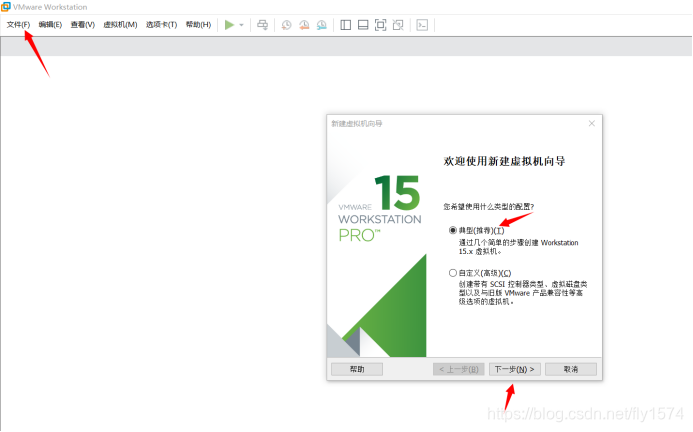Toggle the library sidebar panel icon
This screenshot has height=432, width=693.
(346, 25)
